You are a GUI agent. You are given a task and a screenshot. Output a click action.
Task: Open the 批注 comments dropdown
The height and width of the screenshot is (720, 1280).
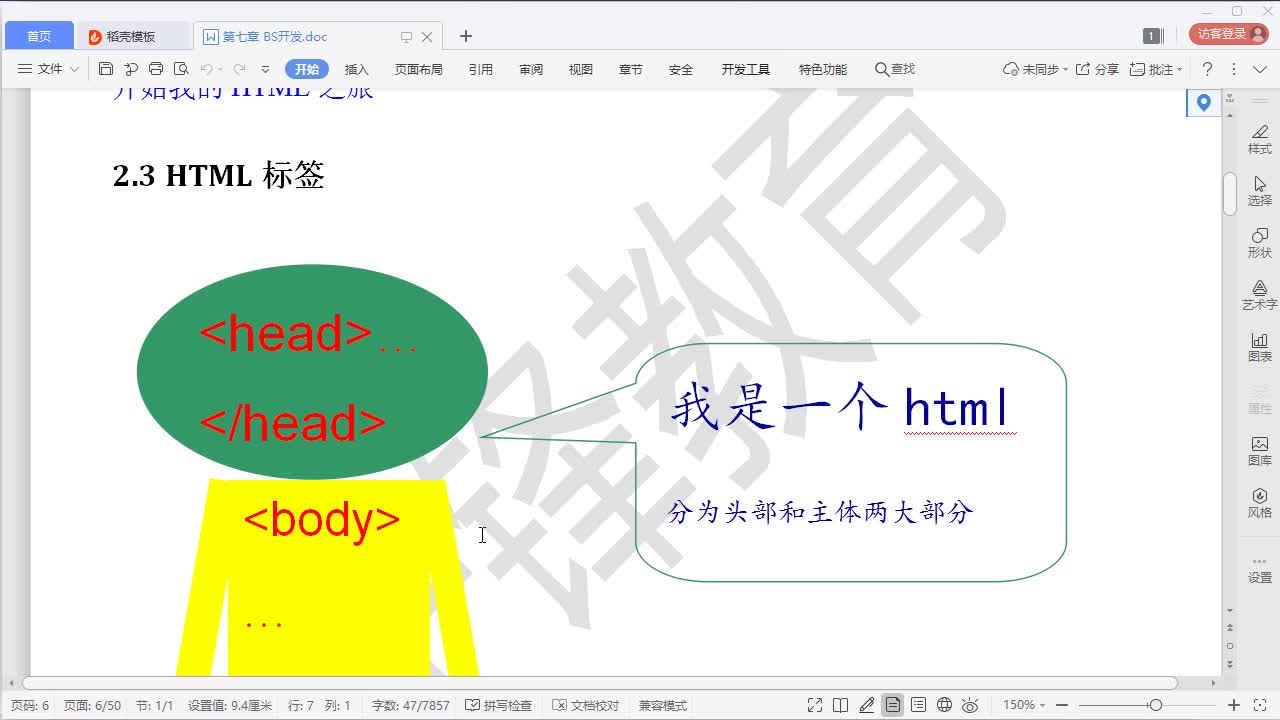(x=1156, y=69)
